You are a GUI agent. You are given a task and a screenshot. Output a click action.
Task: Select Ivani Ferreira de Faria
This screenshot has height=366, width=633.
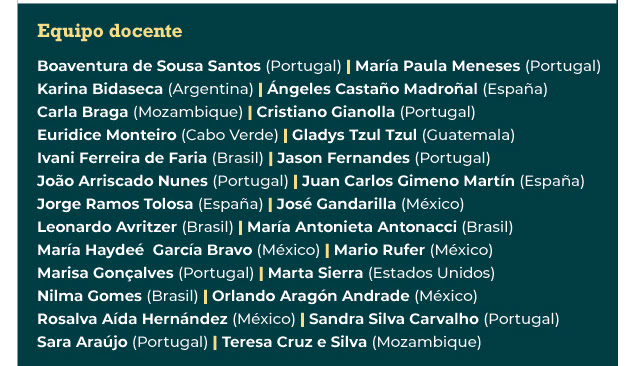click(122, 158)
